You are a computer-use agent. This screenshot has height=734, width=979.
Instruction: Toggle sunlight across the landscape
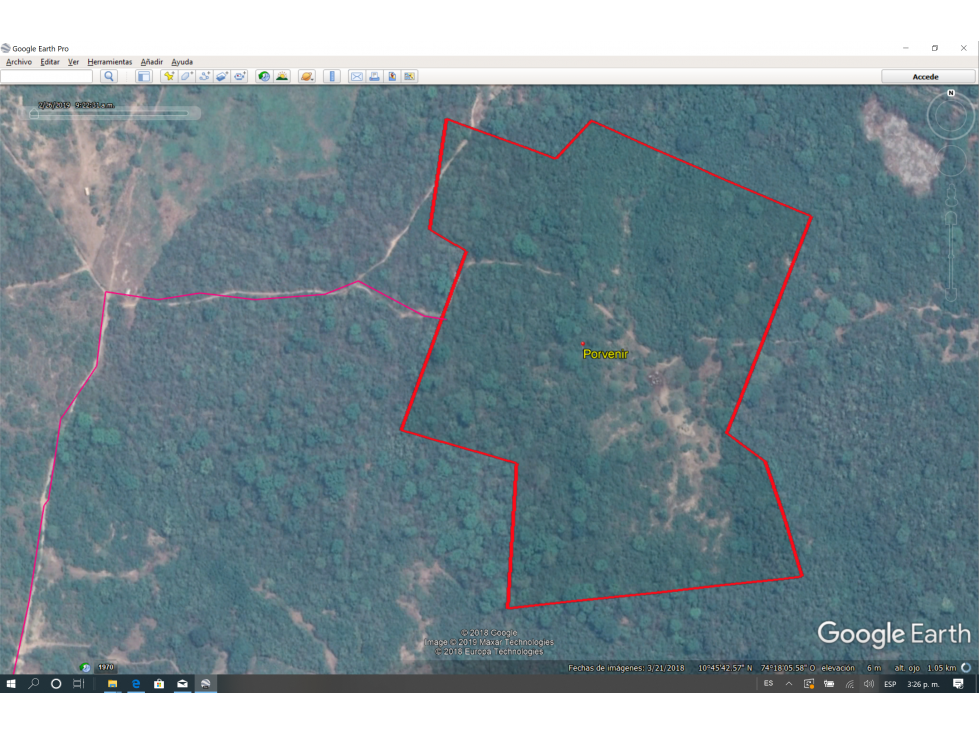282,76
